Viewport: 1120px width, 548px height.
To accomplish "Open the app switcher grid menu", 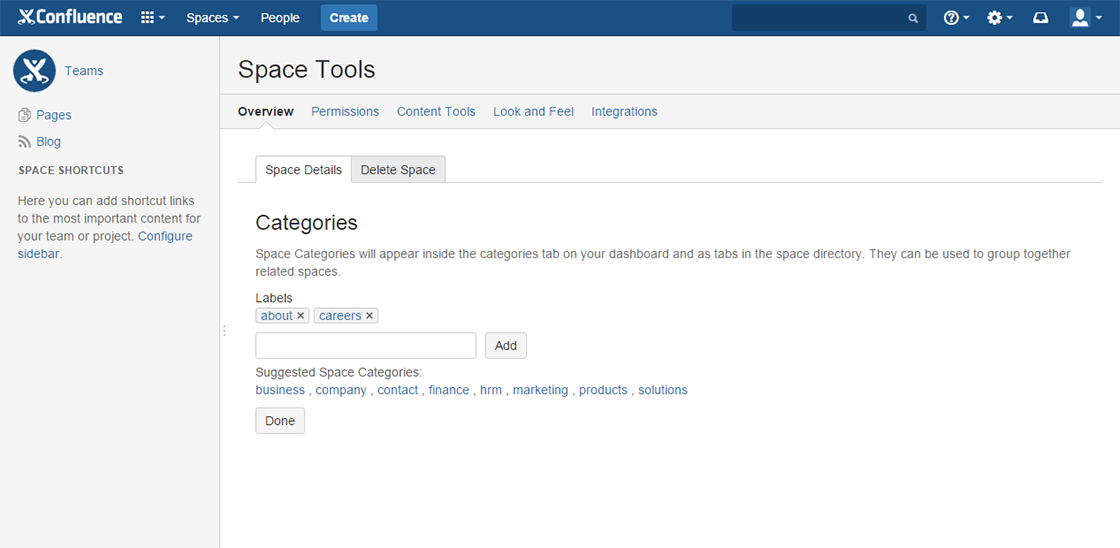I will click(153, 18).
